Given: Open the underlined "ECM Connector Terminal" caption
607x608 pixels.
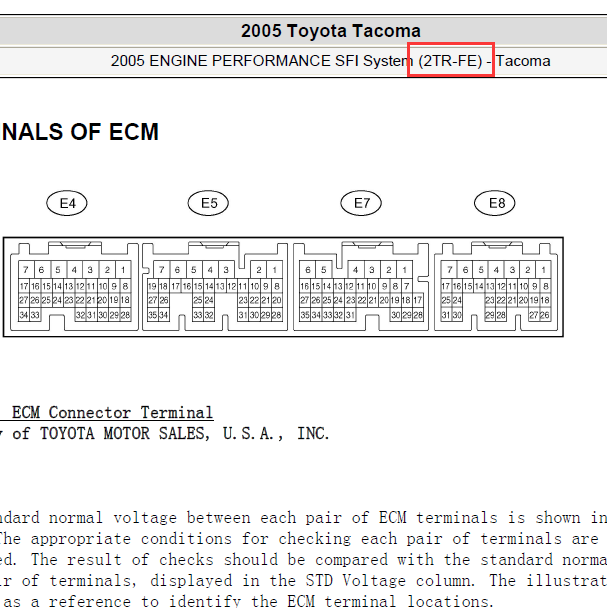Looking at the screenshot, I should click(x=112, y=413).
